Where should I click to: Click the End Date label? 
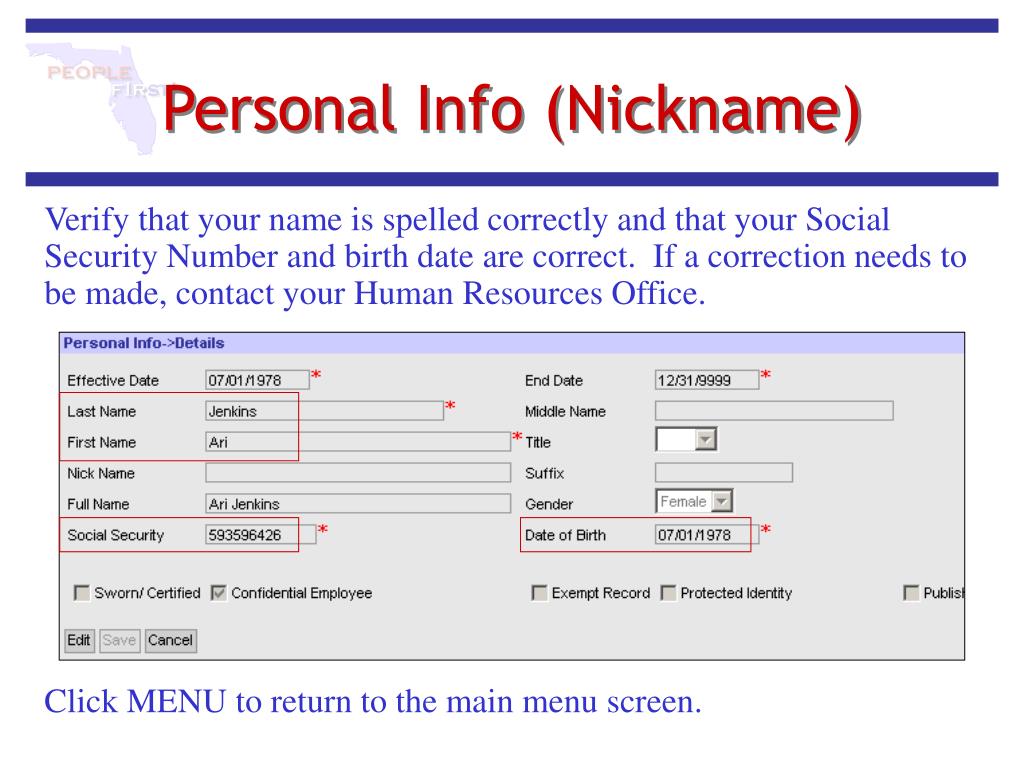tap(554, 381)
